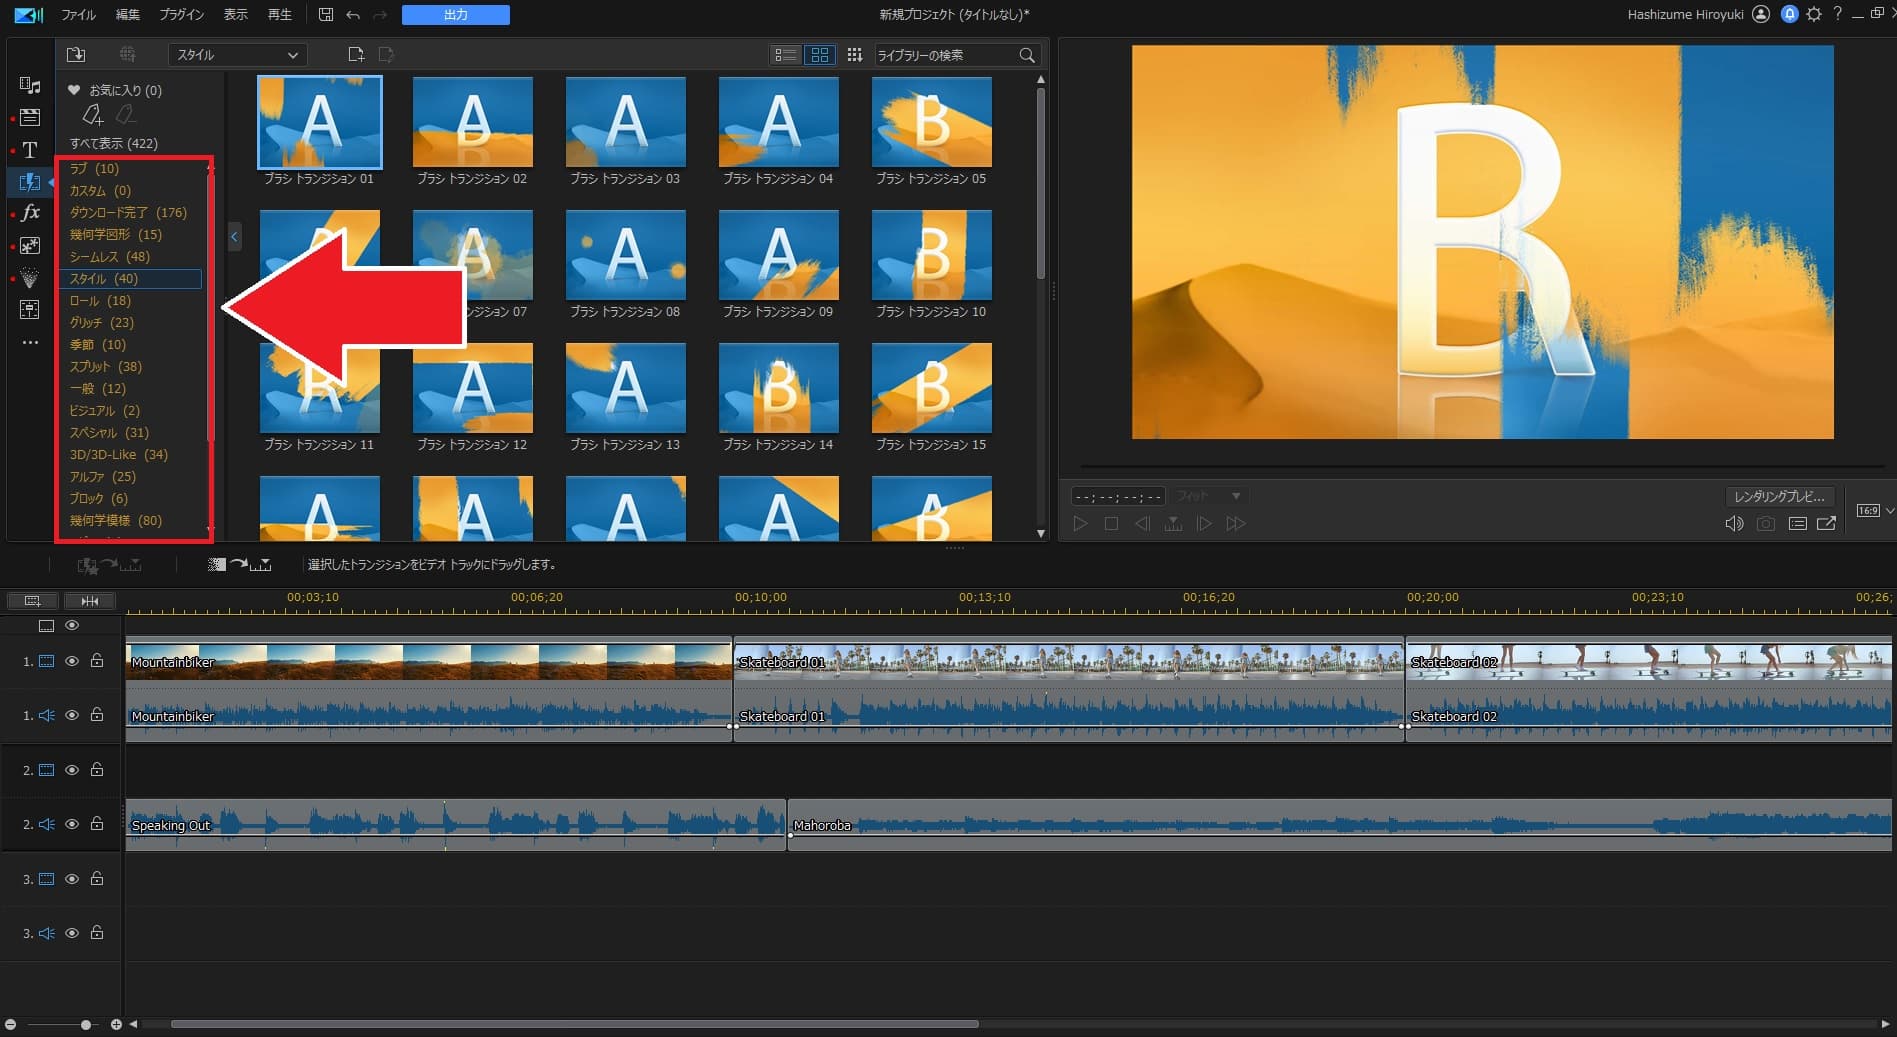
Task: Select ブラシ トランジション 13 thumbnail
Action: tap(626, 388)
